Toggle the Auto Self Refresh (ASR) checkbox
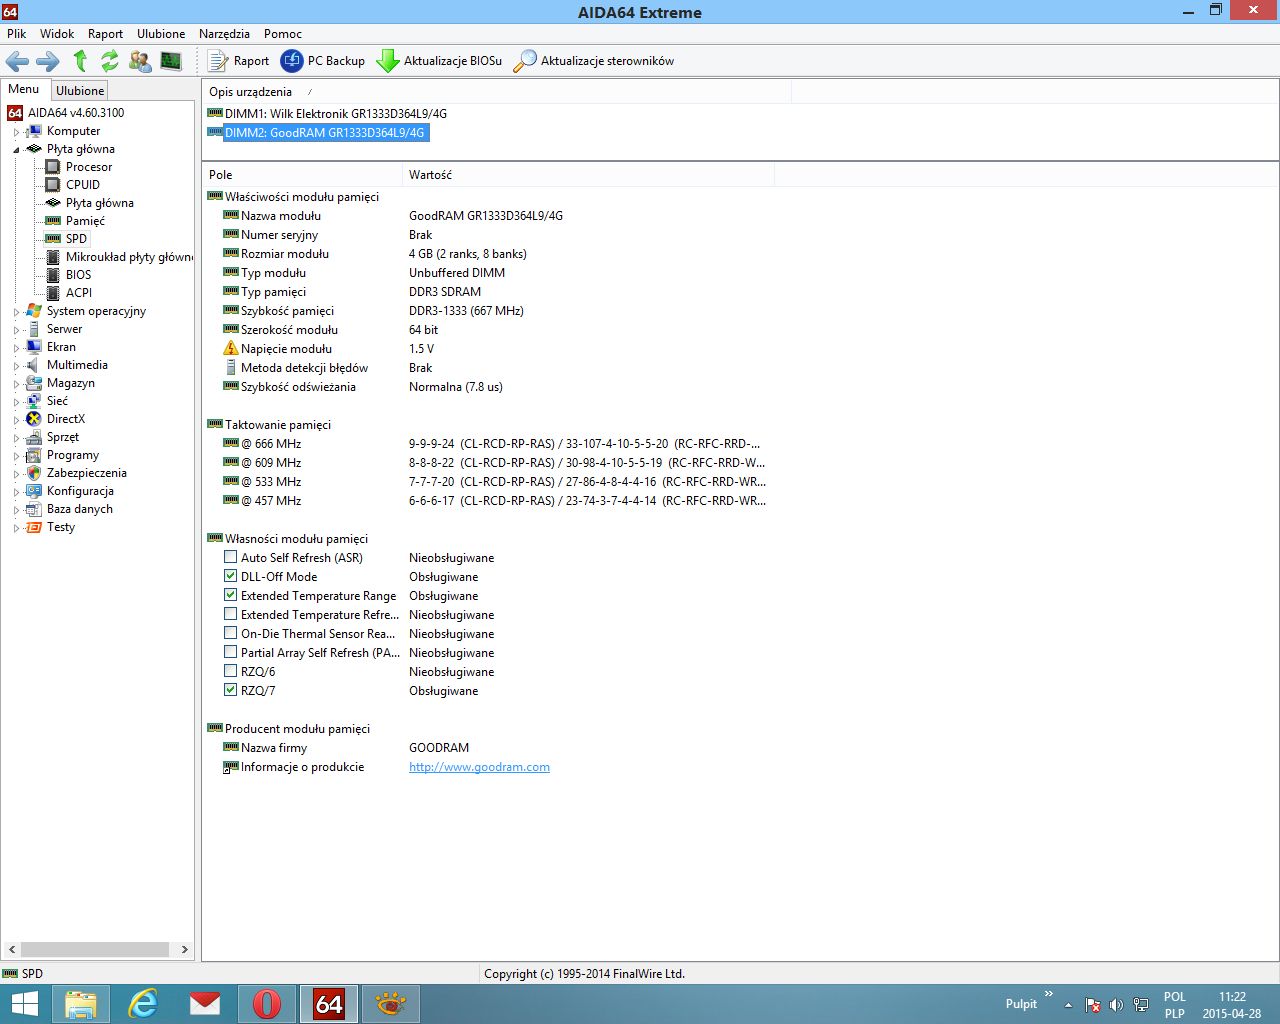The height and width of the screenshot is (1024, 1280). pyautogui.click(x=231, y=558)
